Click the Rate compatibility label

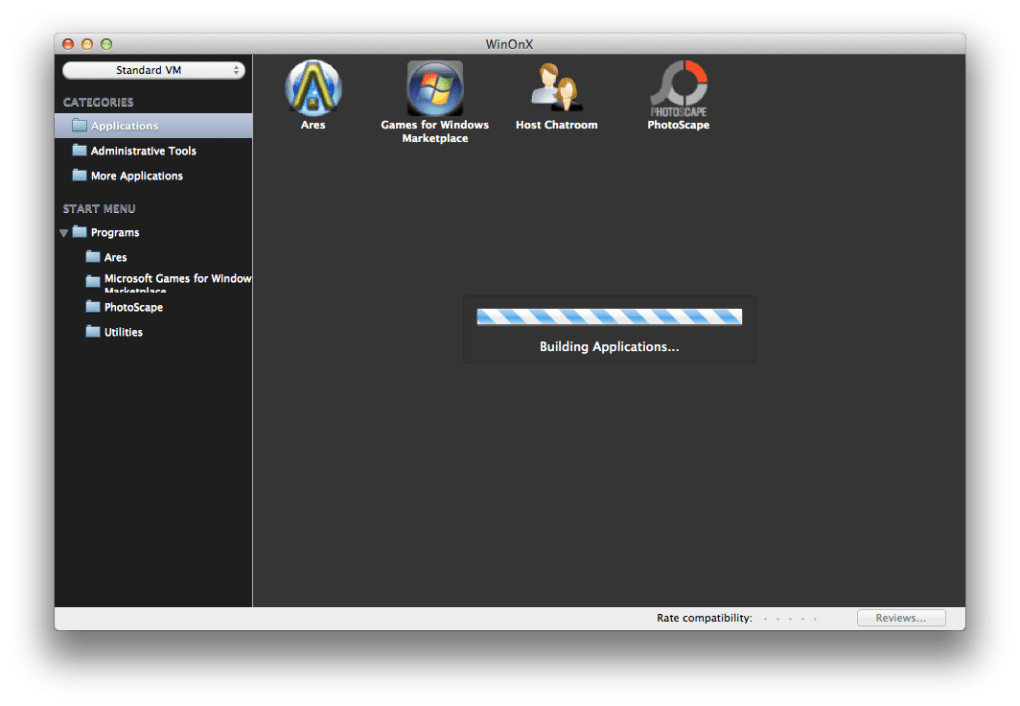point(704,618)
